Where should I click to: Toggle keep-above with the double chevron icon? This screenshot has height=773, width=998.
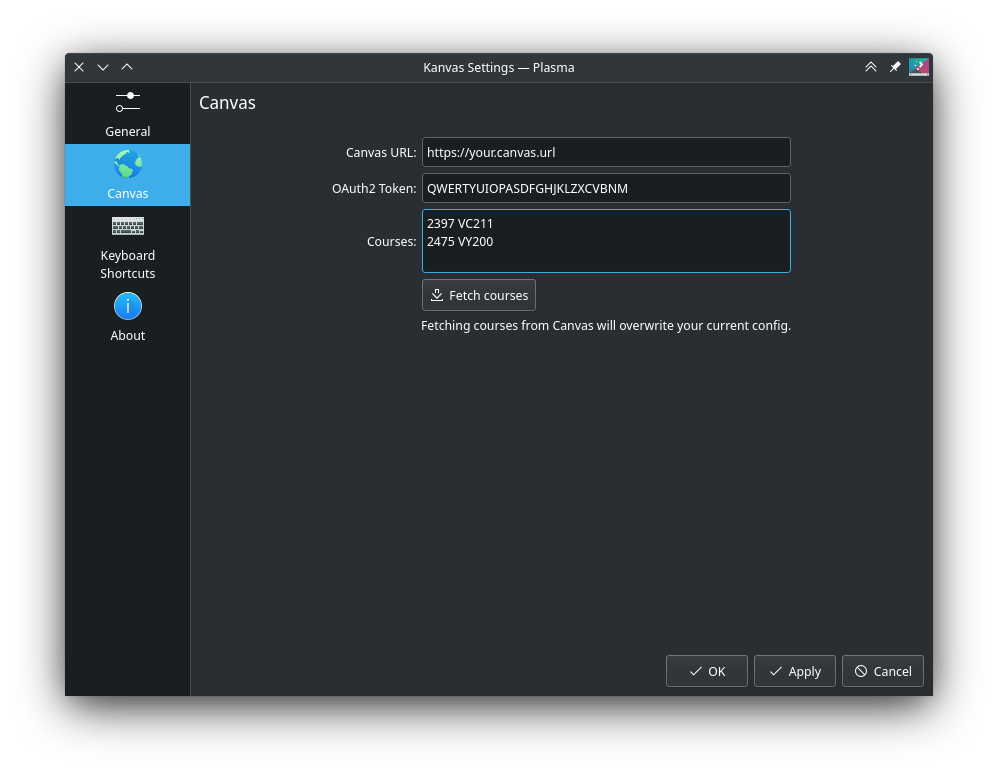(x=871, y=67)
